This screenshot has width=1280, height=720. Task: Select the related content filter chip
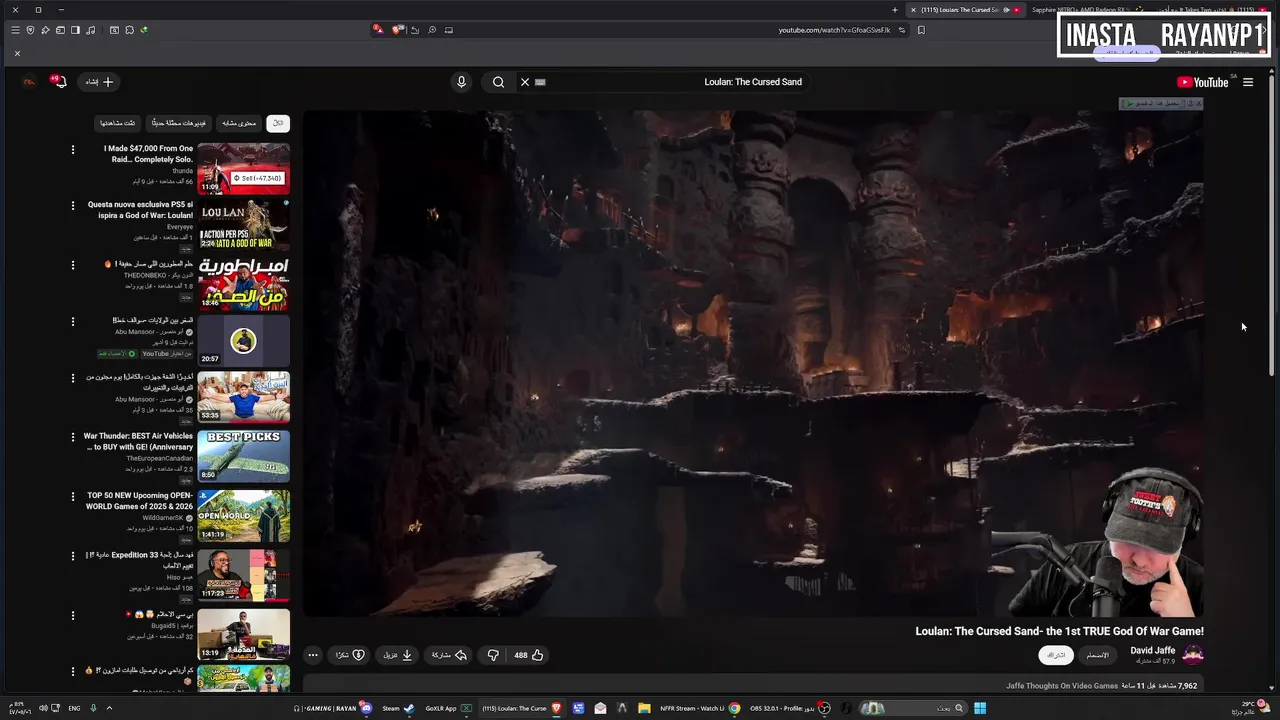point(238,123)
